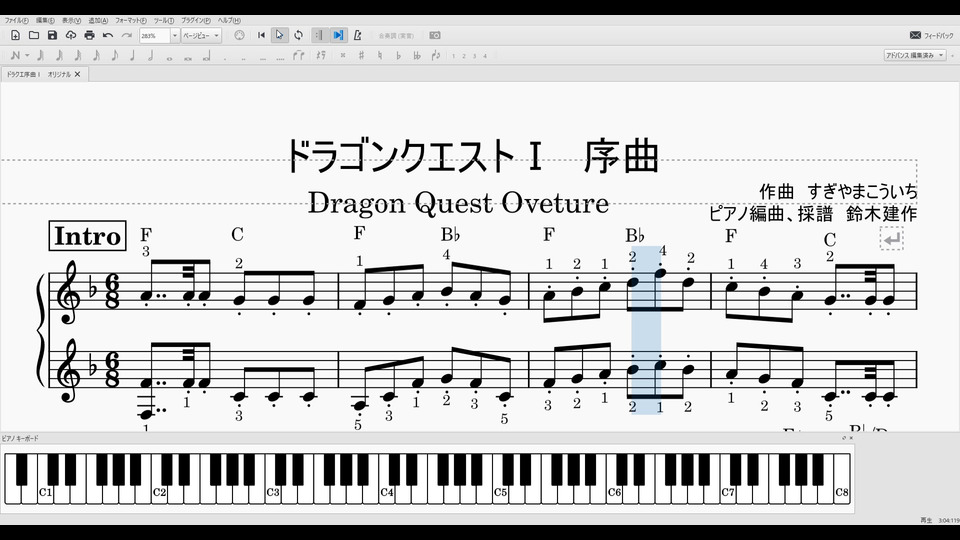Open the zoom level dropdown arrow
960x540 pixels.
coord(174,36)
